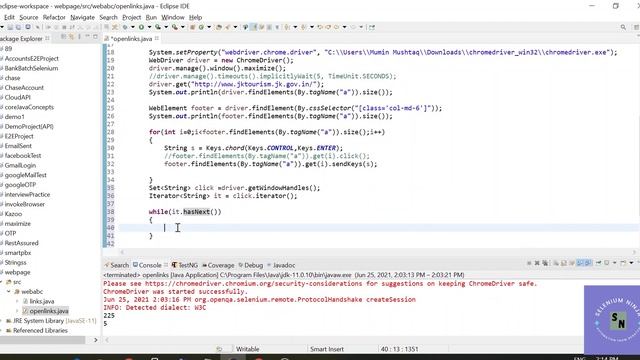Click Remove All Terminated Launches icon
The height and width of the screenshot is (360, 640).
pos(545,263)
